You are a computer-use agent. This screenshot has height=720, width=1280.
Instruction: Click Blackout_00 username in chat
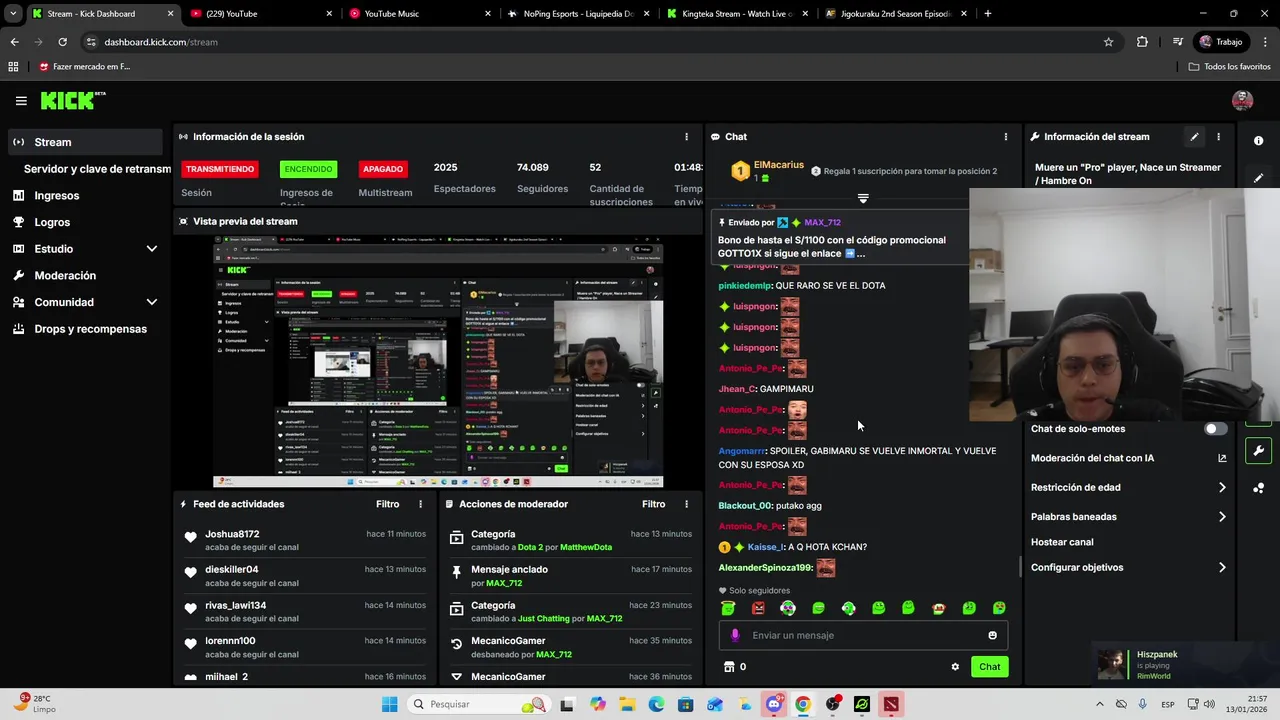[x=745, y=506]
